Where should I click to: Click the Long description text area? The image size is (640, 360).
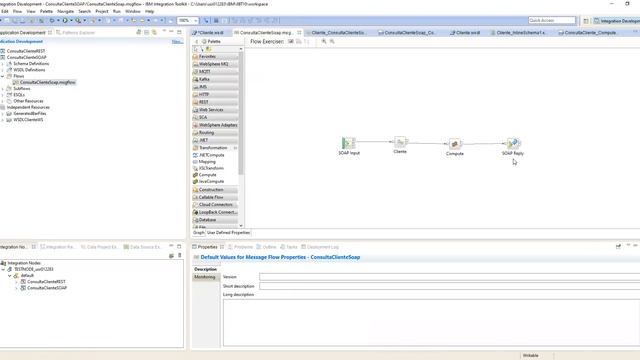[x=431, y=322]
